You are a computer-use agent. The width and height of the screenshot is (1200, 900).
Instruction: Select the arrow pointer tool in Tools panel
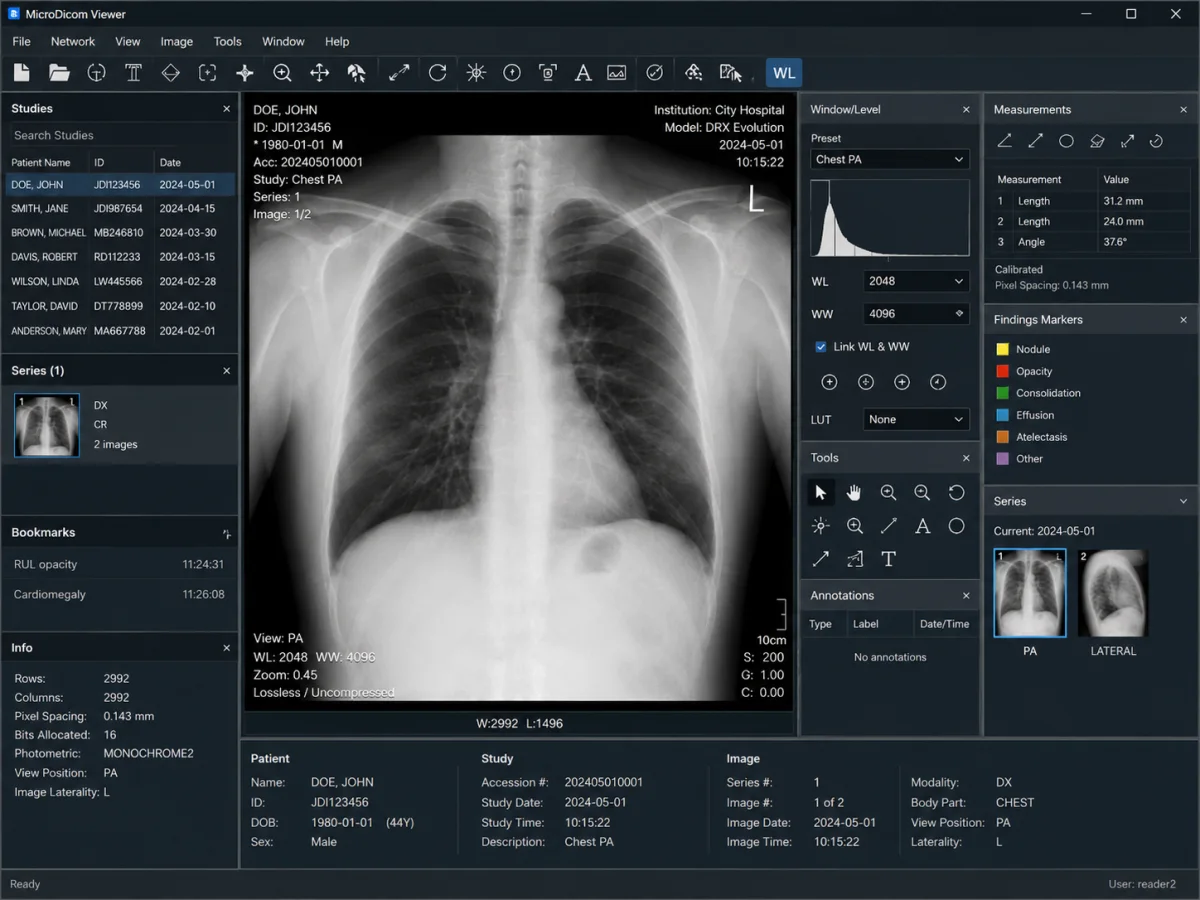pyautogui.click(x=820, y=492)
